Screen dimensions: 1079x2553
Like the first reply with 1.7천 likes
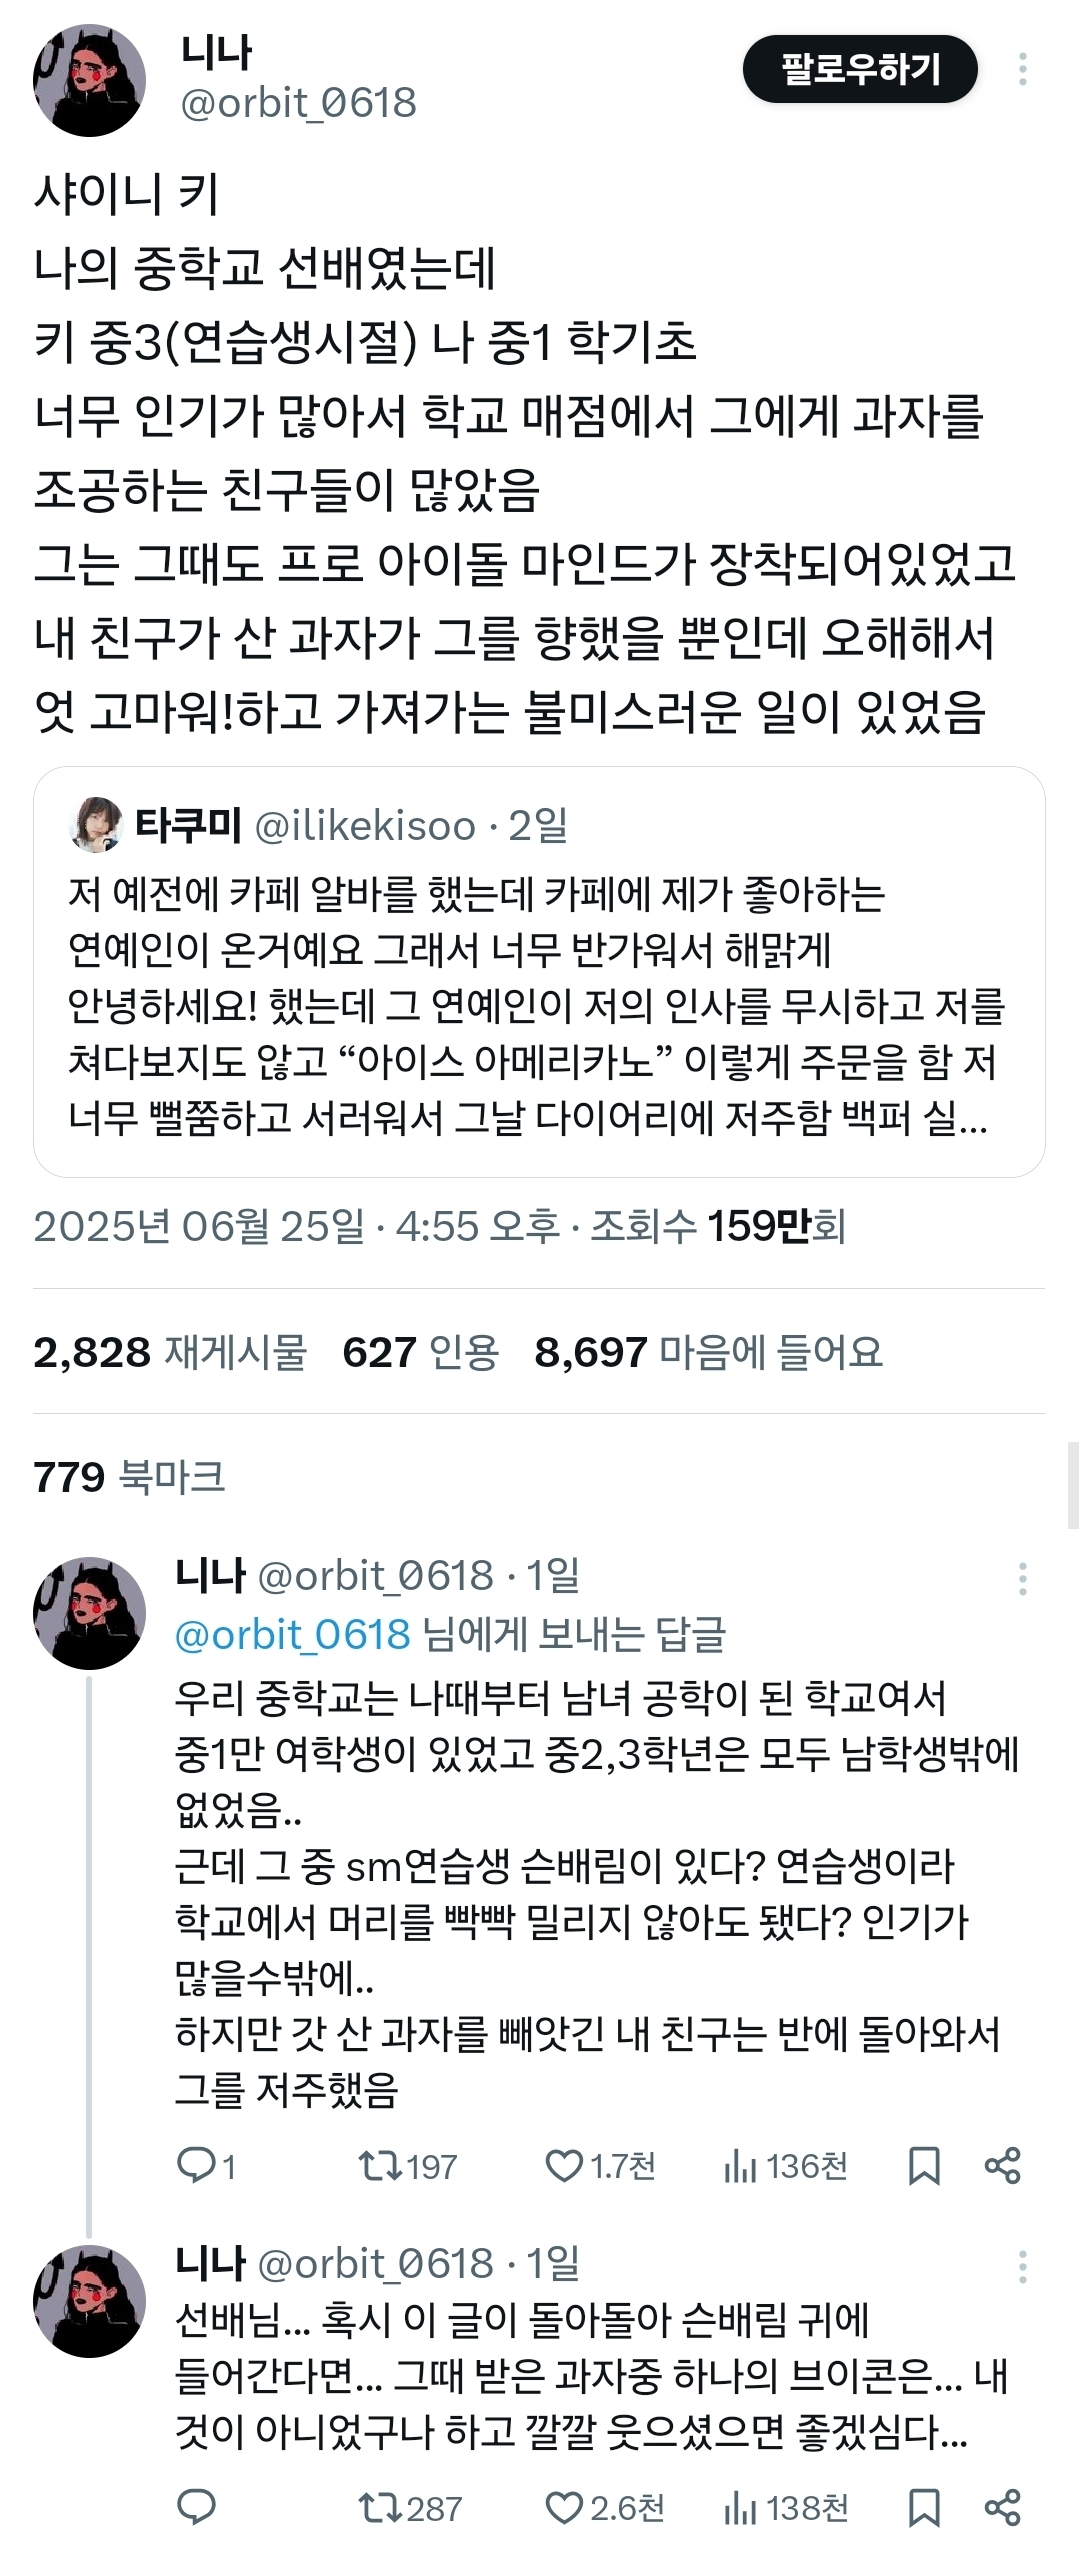point(600,2166)
